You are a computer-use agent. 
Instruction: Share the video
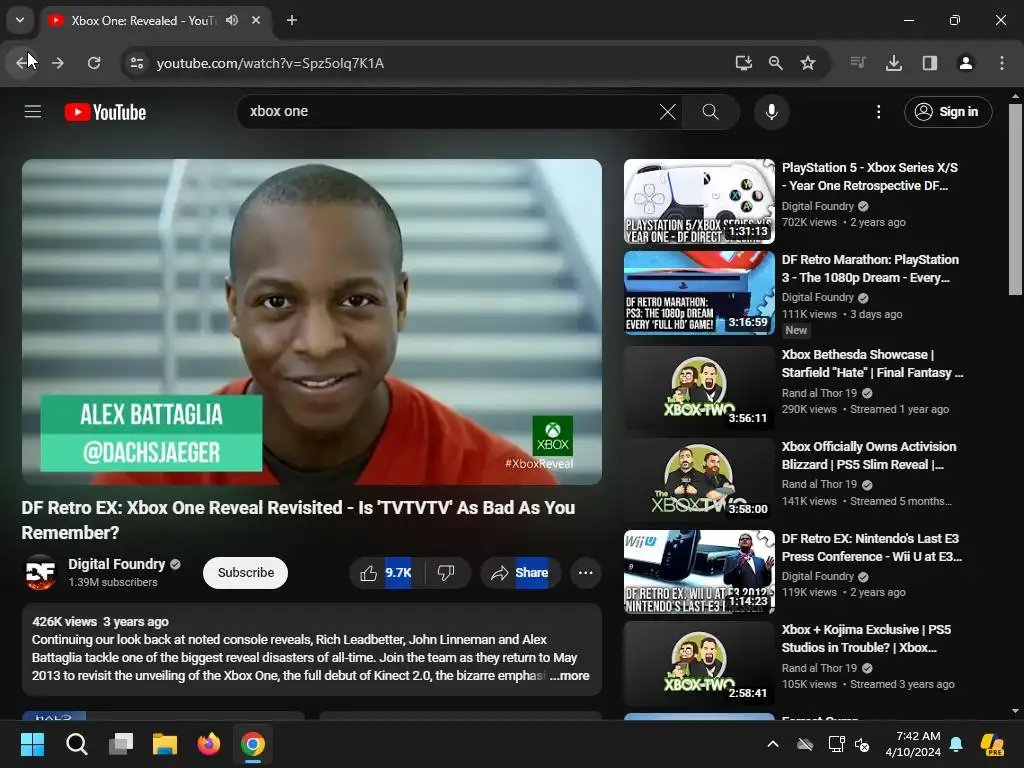(x=520, y=573)
